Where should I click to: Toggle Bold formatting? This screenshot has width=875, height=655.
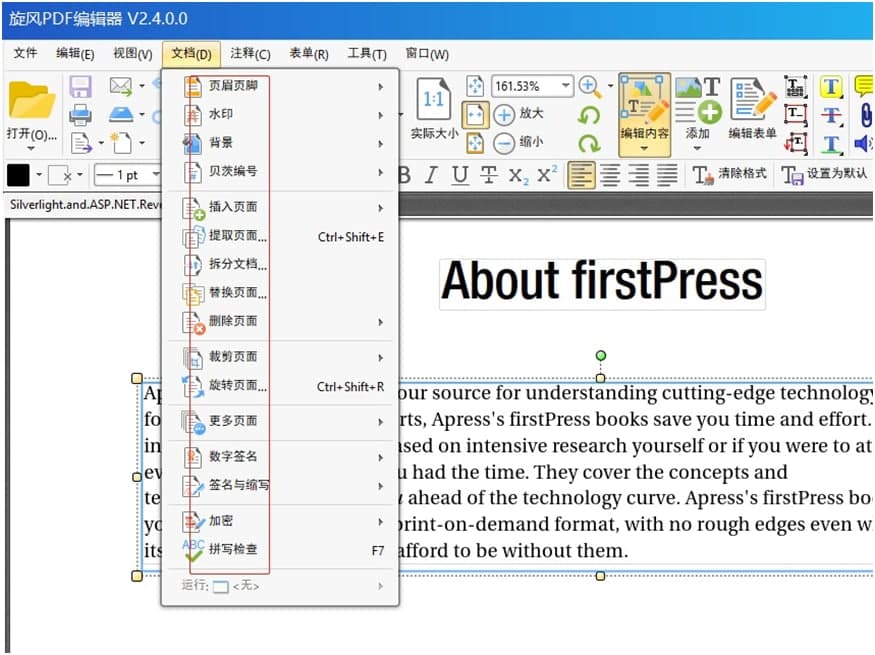coord(405,175)
